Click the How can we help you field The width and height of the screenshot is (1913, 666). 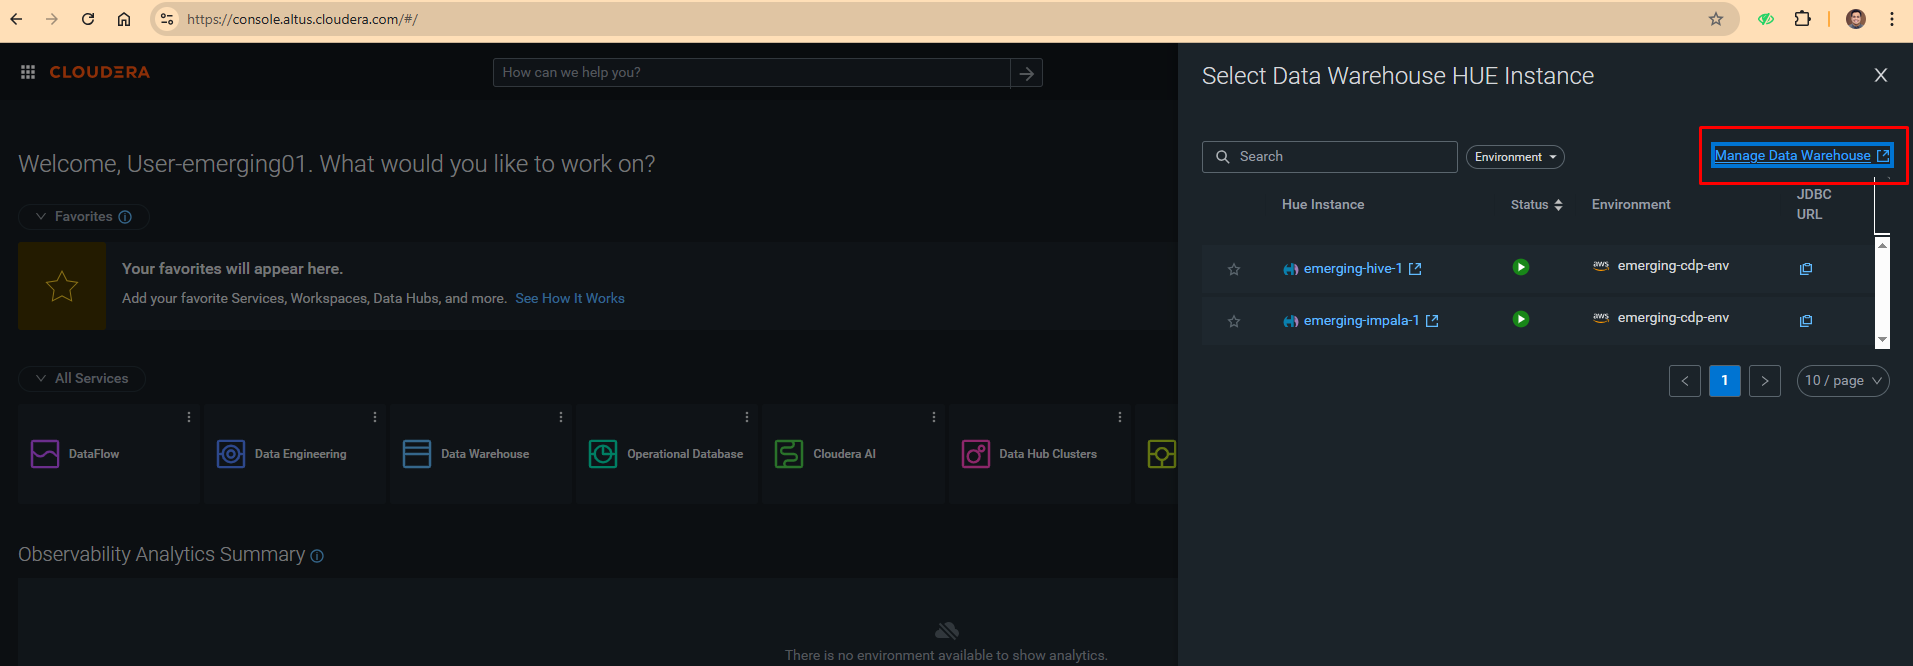[752, 73]
